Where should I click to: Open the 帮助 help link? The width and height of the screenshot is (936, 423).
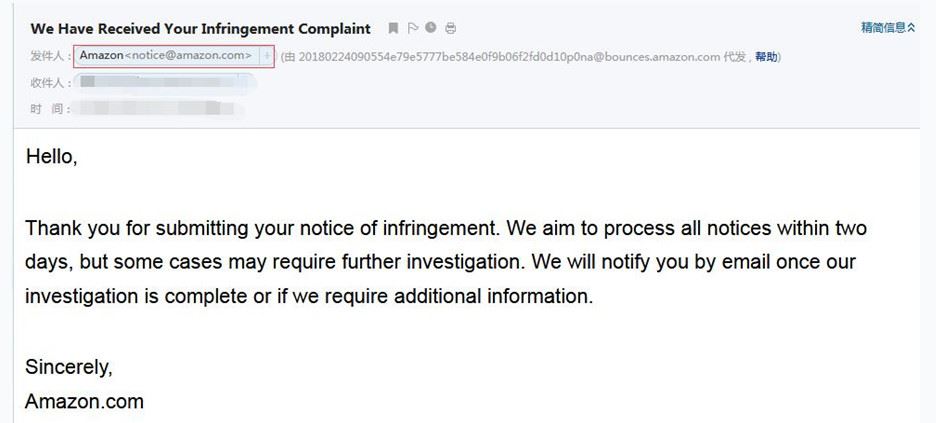766,57
